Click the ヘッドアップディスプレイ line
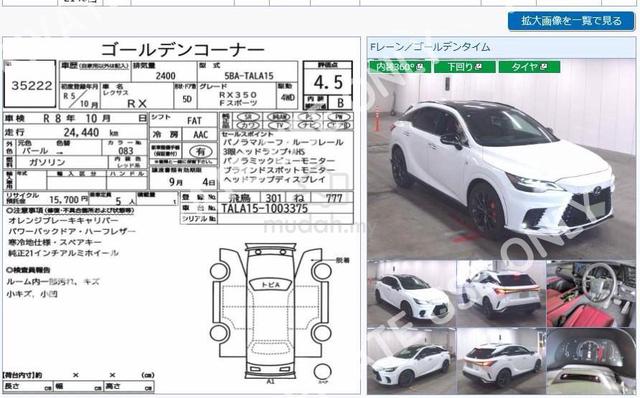This screenshot has width=640, height=398. (x=275, y=180)
